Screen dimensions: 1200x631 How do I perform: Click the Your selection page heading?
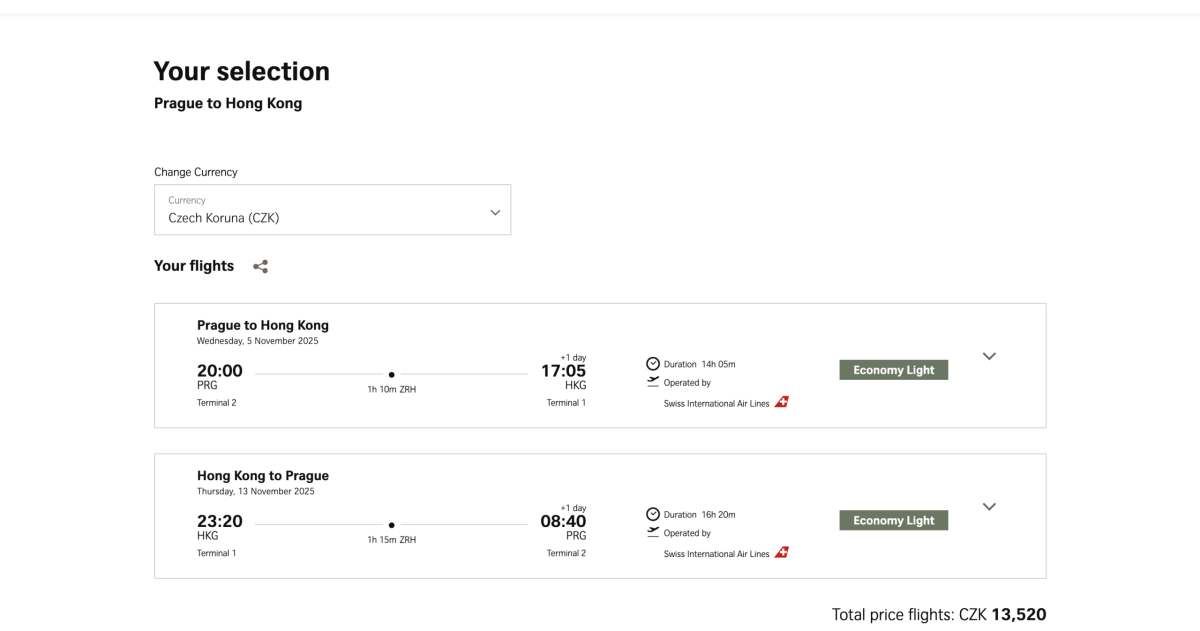click(241, 71)
